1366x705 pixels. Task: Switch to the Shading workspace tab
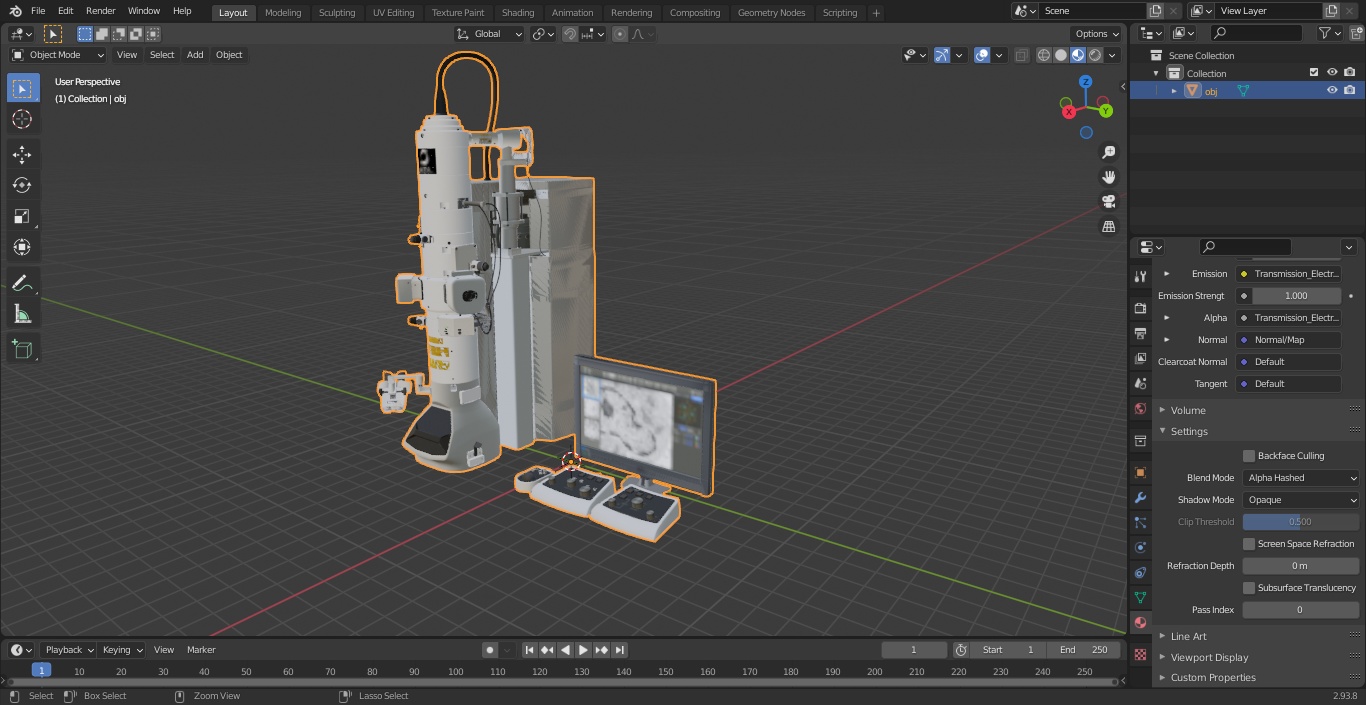517,12
